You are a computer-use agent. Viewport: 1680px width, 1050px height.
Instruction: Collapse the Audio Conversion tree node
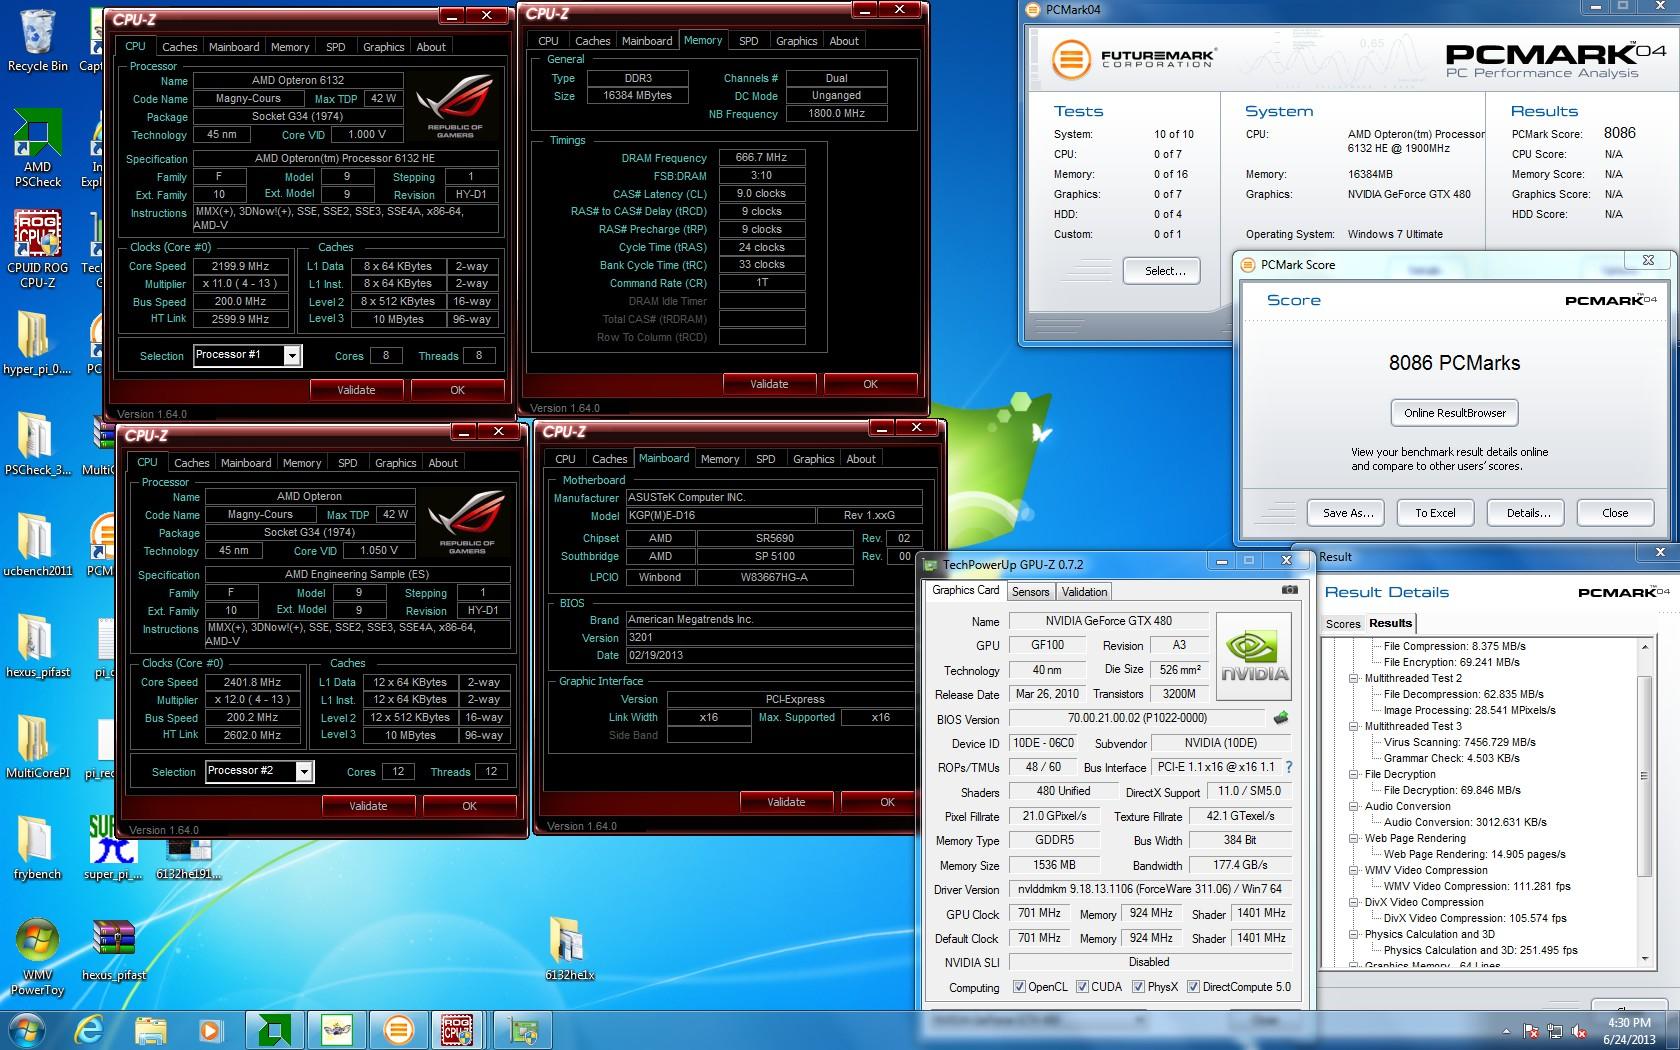1353,806
